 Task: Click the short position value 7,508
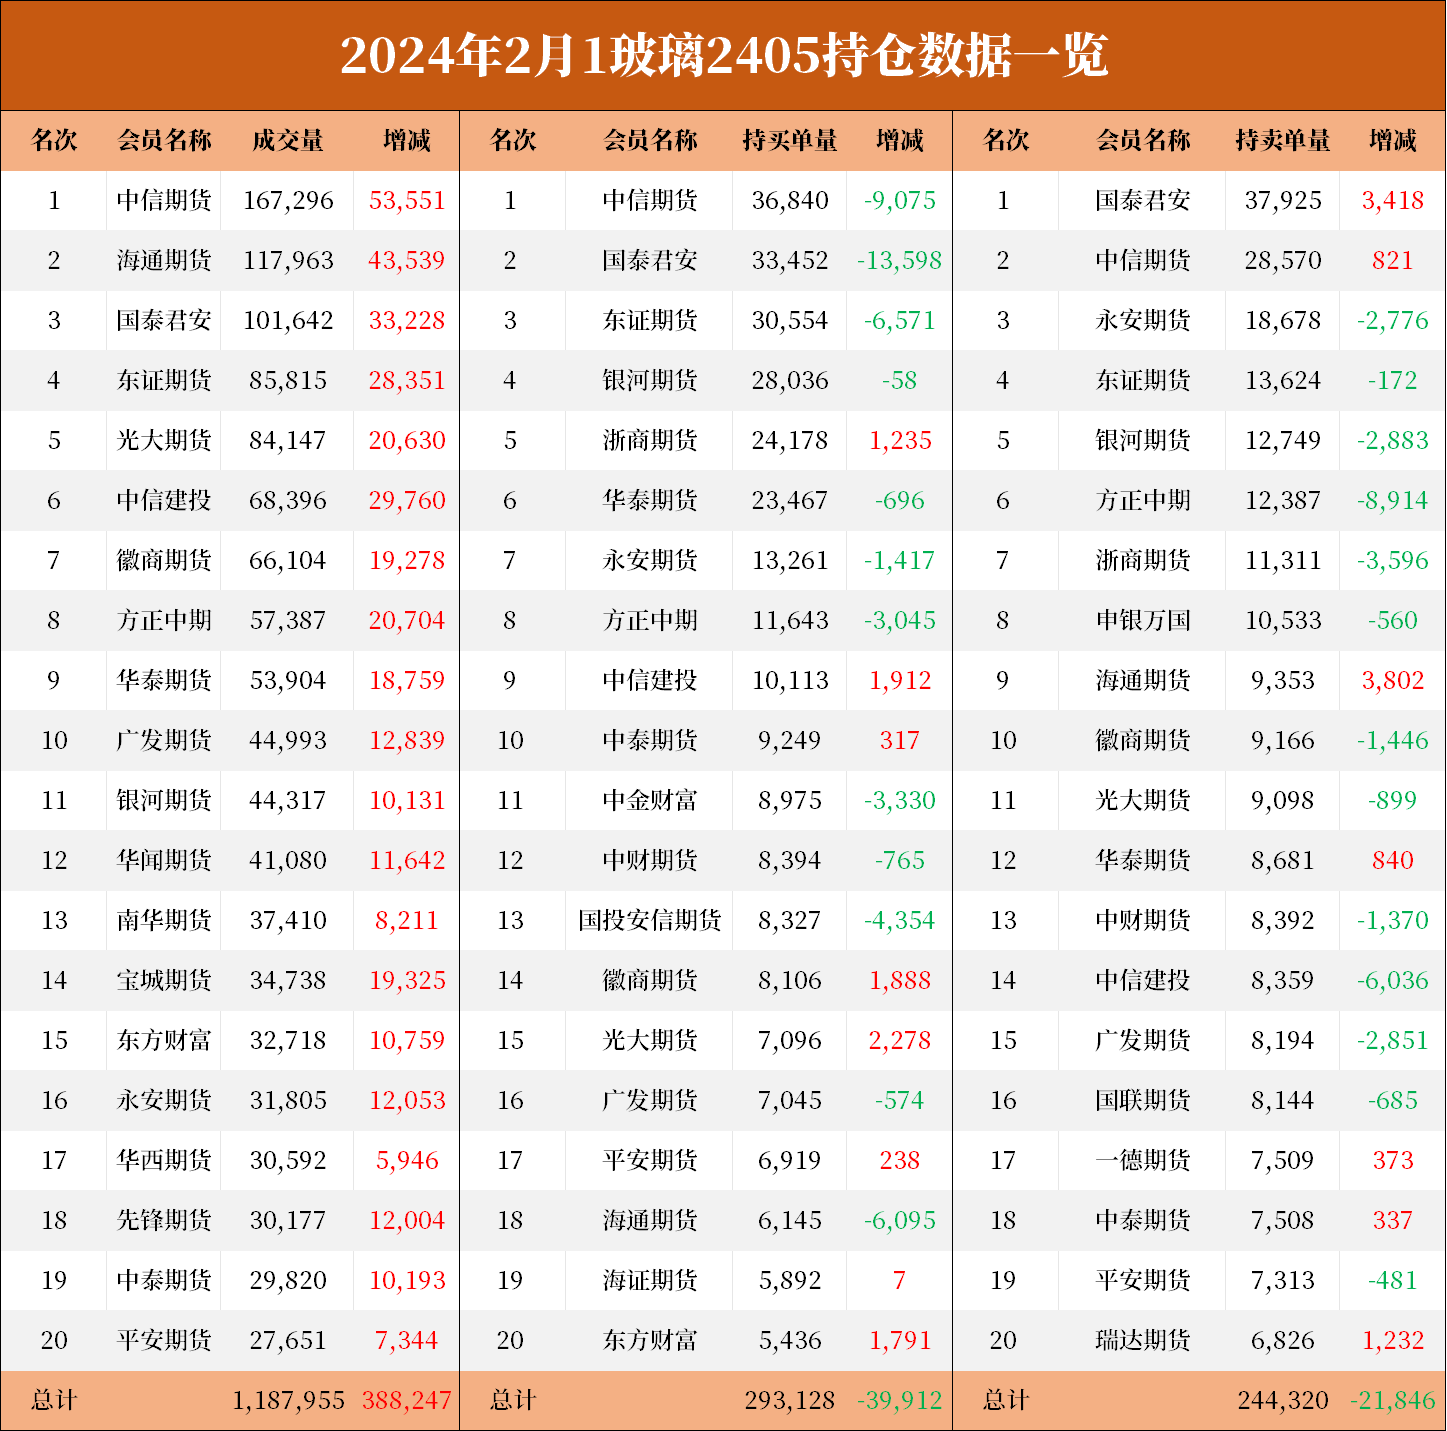1283,1220
